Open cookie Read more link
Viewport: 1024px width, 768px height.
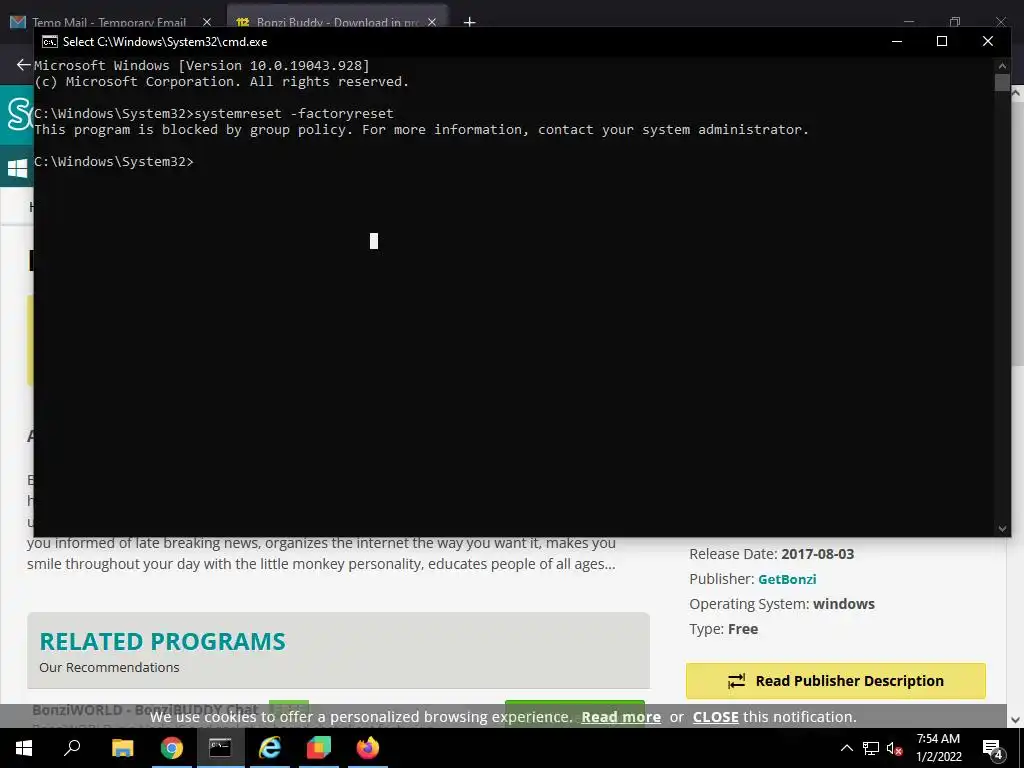pyautogui.click(x=621, y=717)
